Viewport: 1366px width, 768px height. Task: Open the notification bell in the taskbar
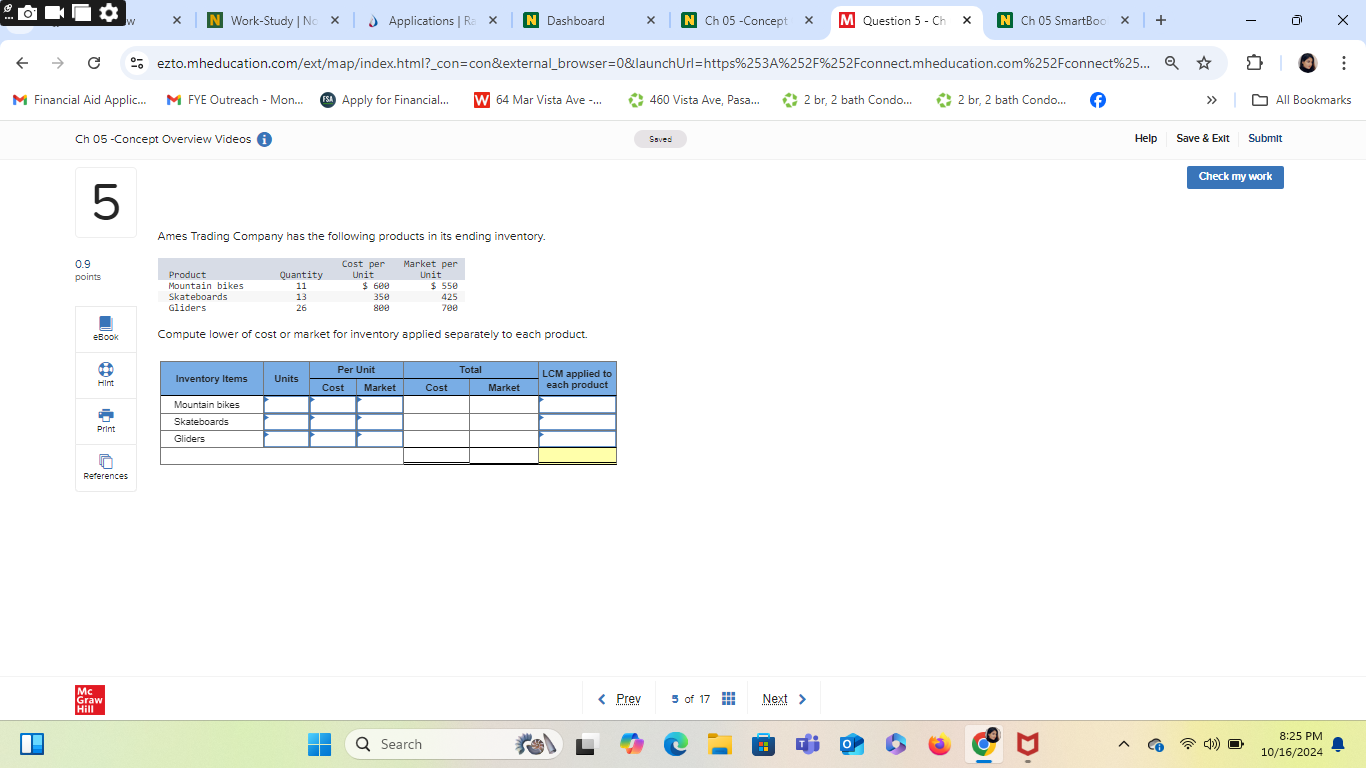pos(1338,744)
